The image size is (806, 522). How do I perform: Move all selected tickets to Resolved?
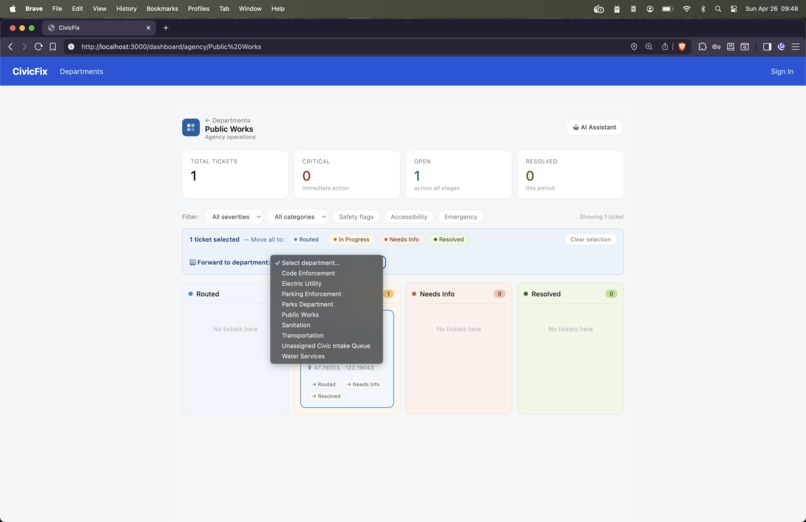(449, 239)
